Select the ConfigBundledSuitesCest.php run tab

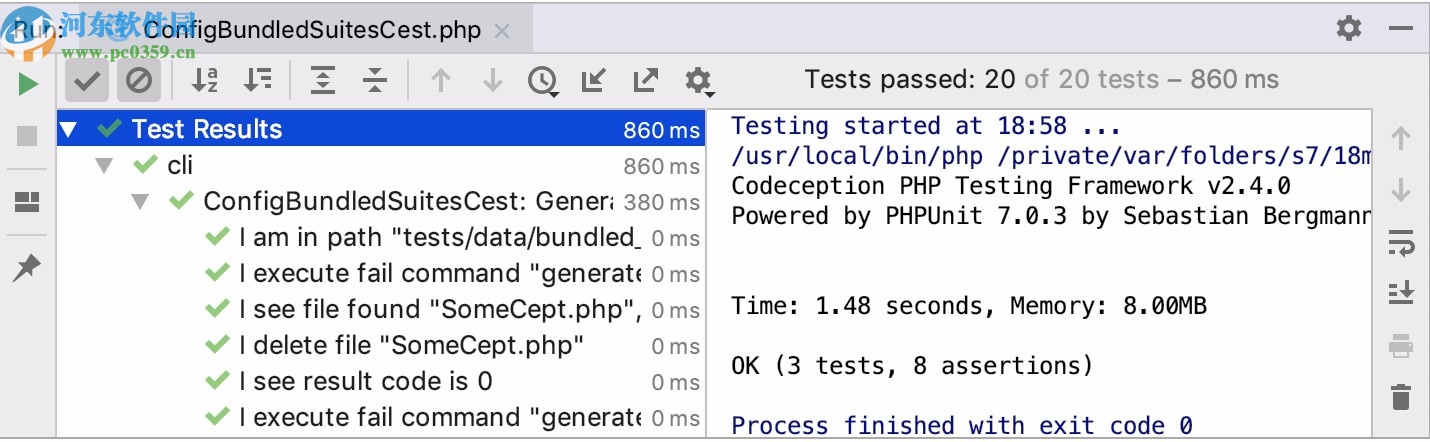pos(312,30)
